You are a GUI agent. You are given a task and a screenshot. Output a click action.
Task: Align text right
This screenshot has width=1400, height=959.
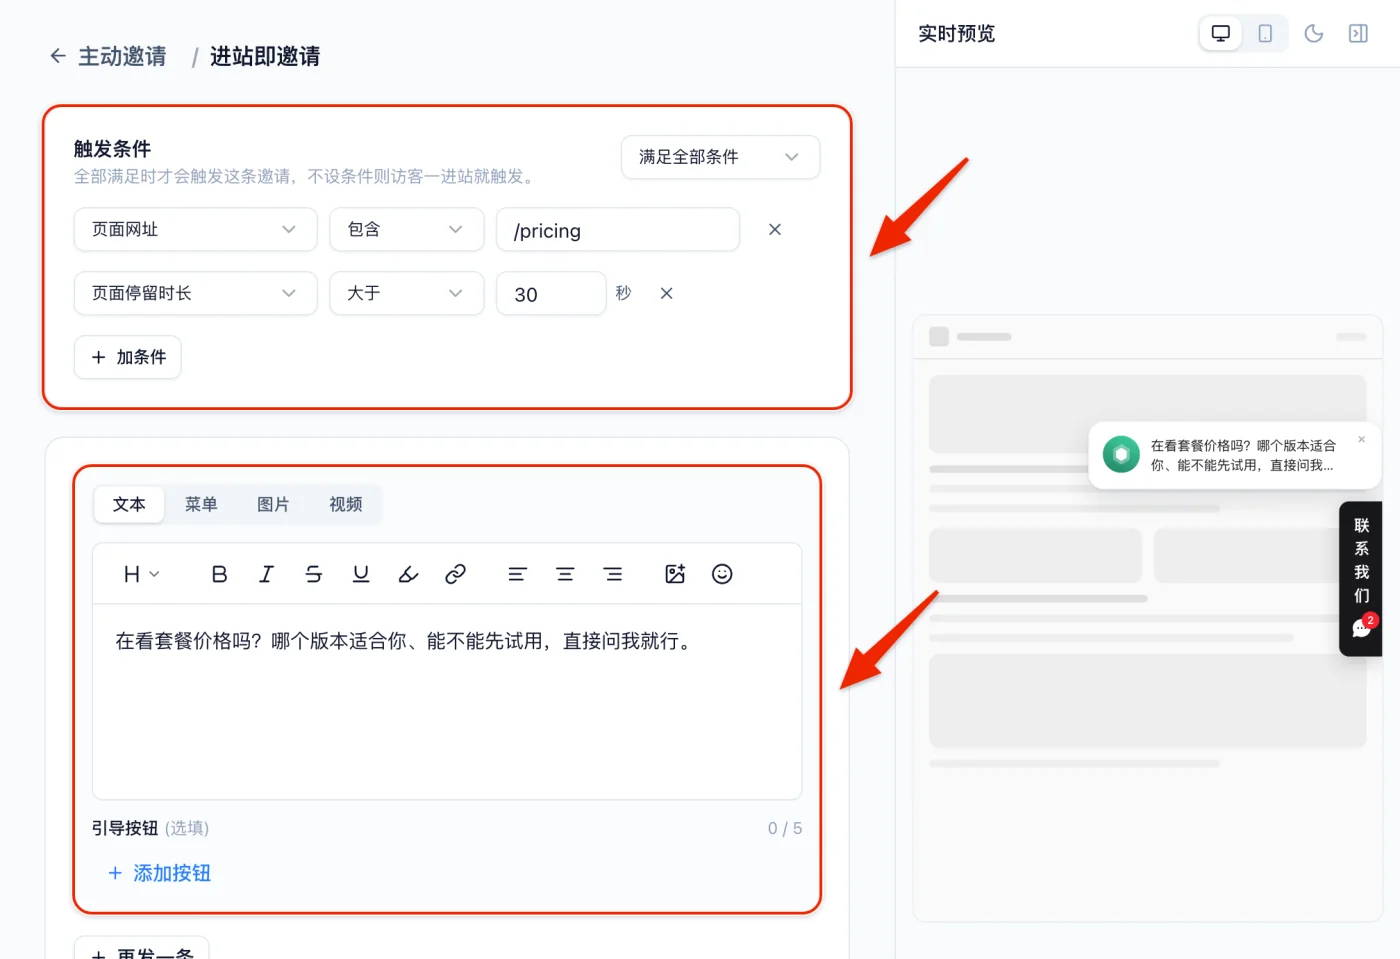click(x=613, y=574)
